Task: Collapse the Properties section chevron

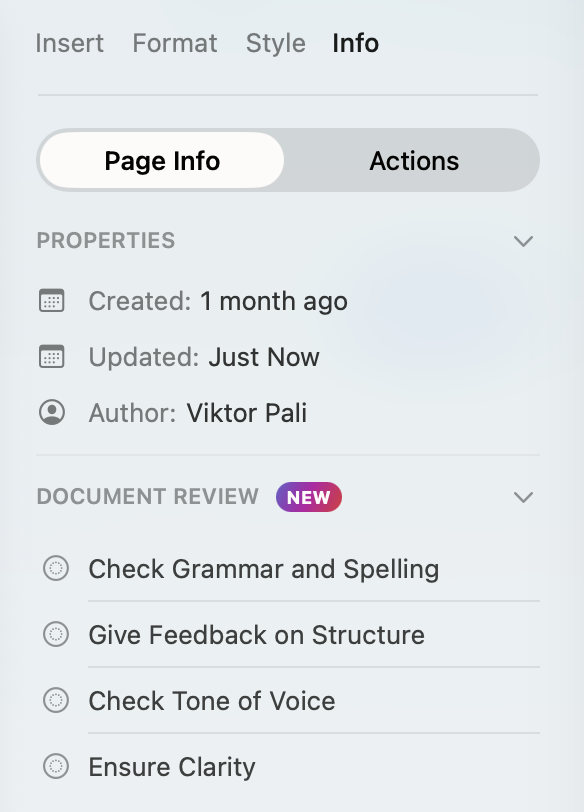Action: point(523,241)
